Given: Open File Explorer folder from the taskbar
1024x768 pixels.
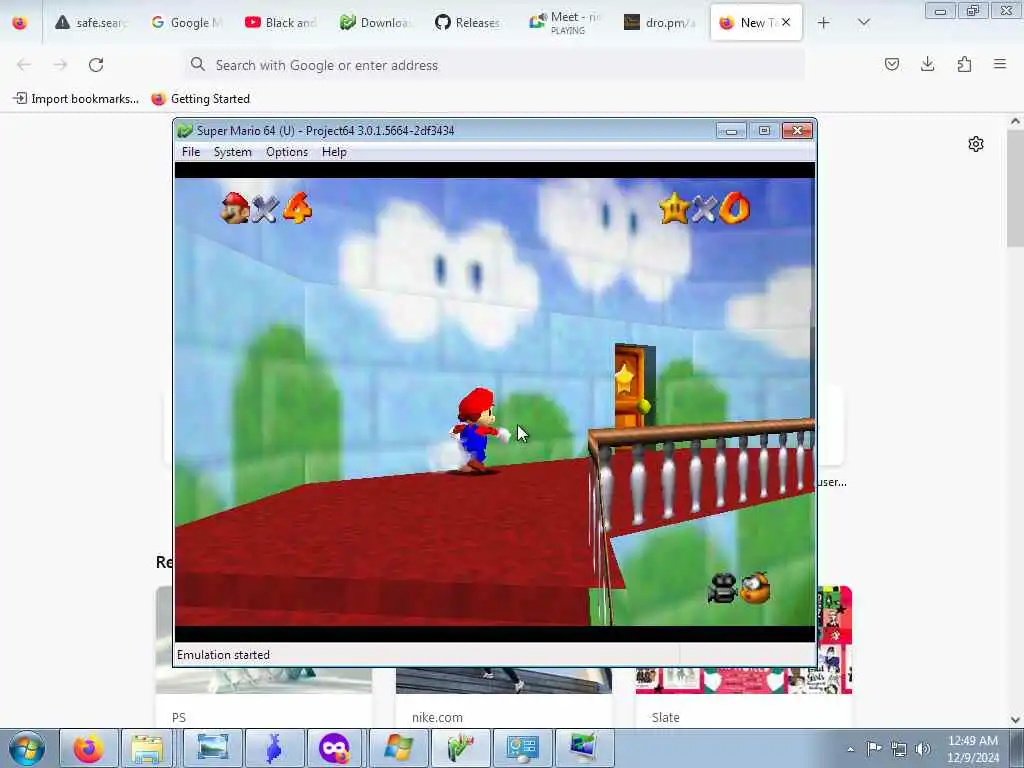Looking at the screenshot, I should coord(148,748).
